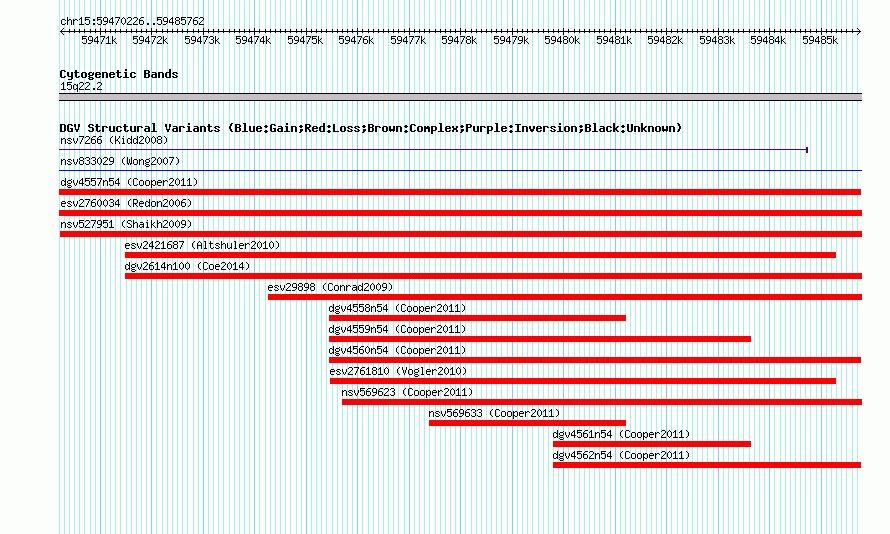Click the red loss bar of nsv527951
Image resolution: width=890 pixels, height=534 pixels.
click(460, 234)
